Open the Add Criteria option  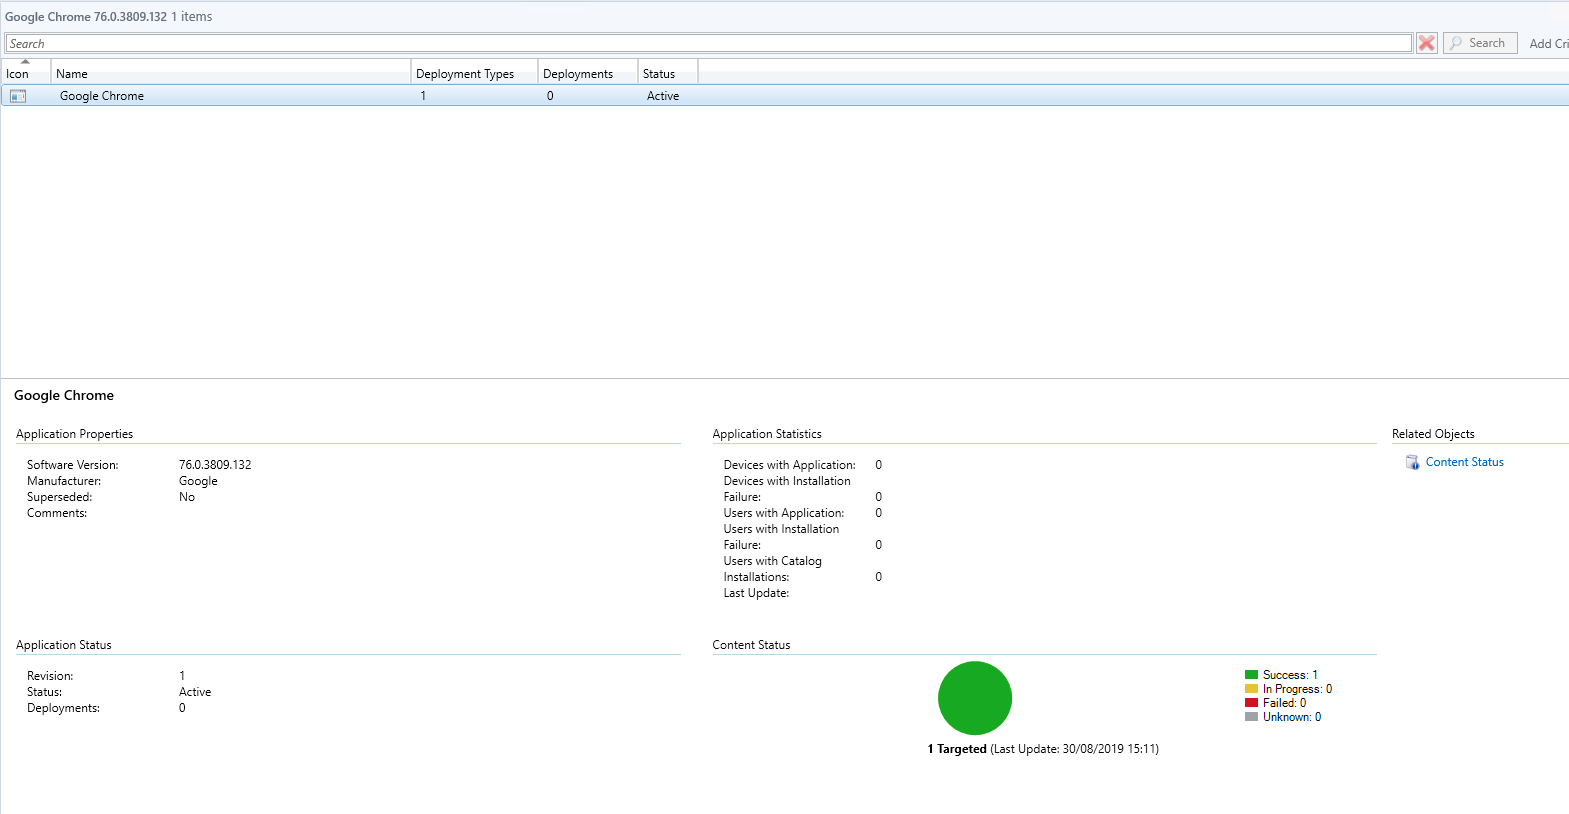(1549, 44)
